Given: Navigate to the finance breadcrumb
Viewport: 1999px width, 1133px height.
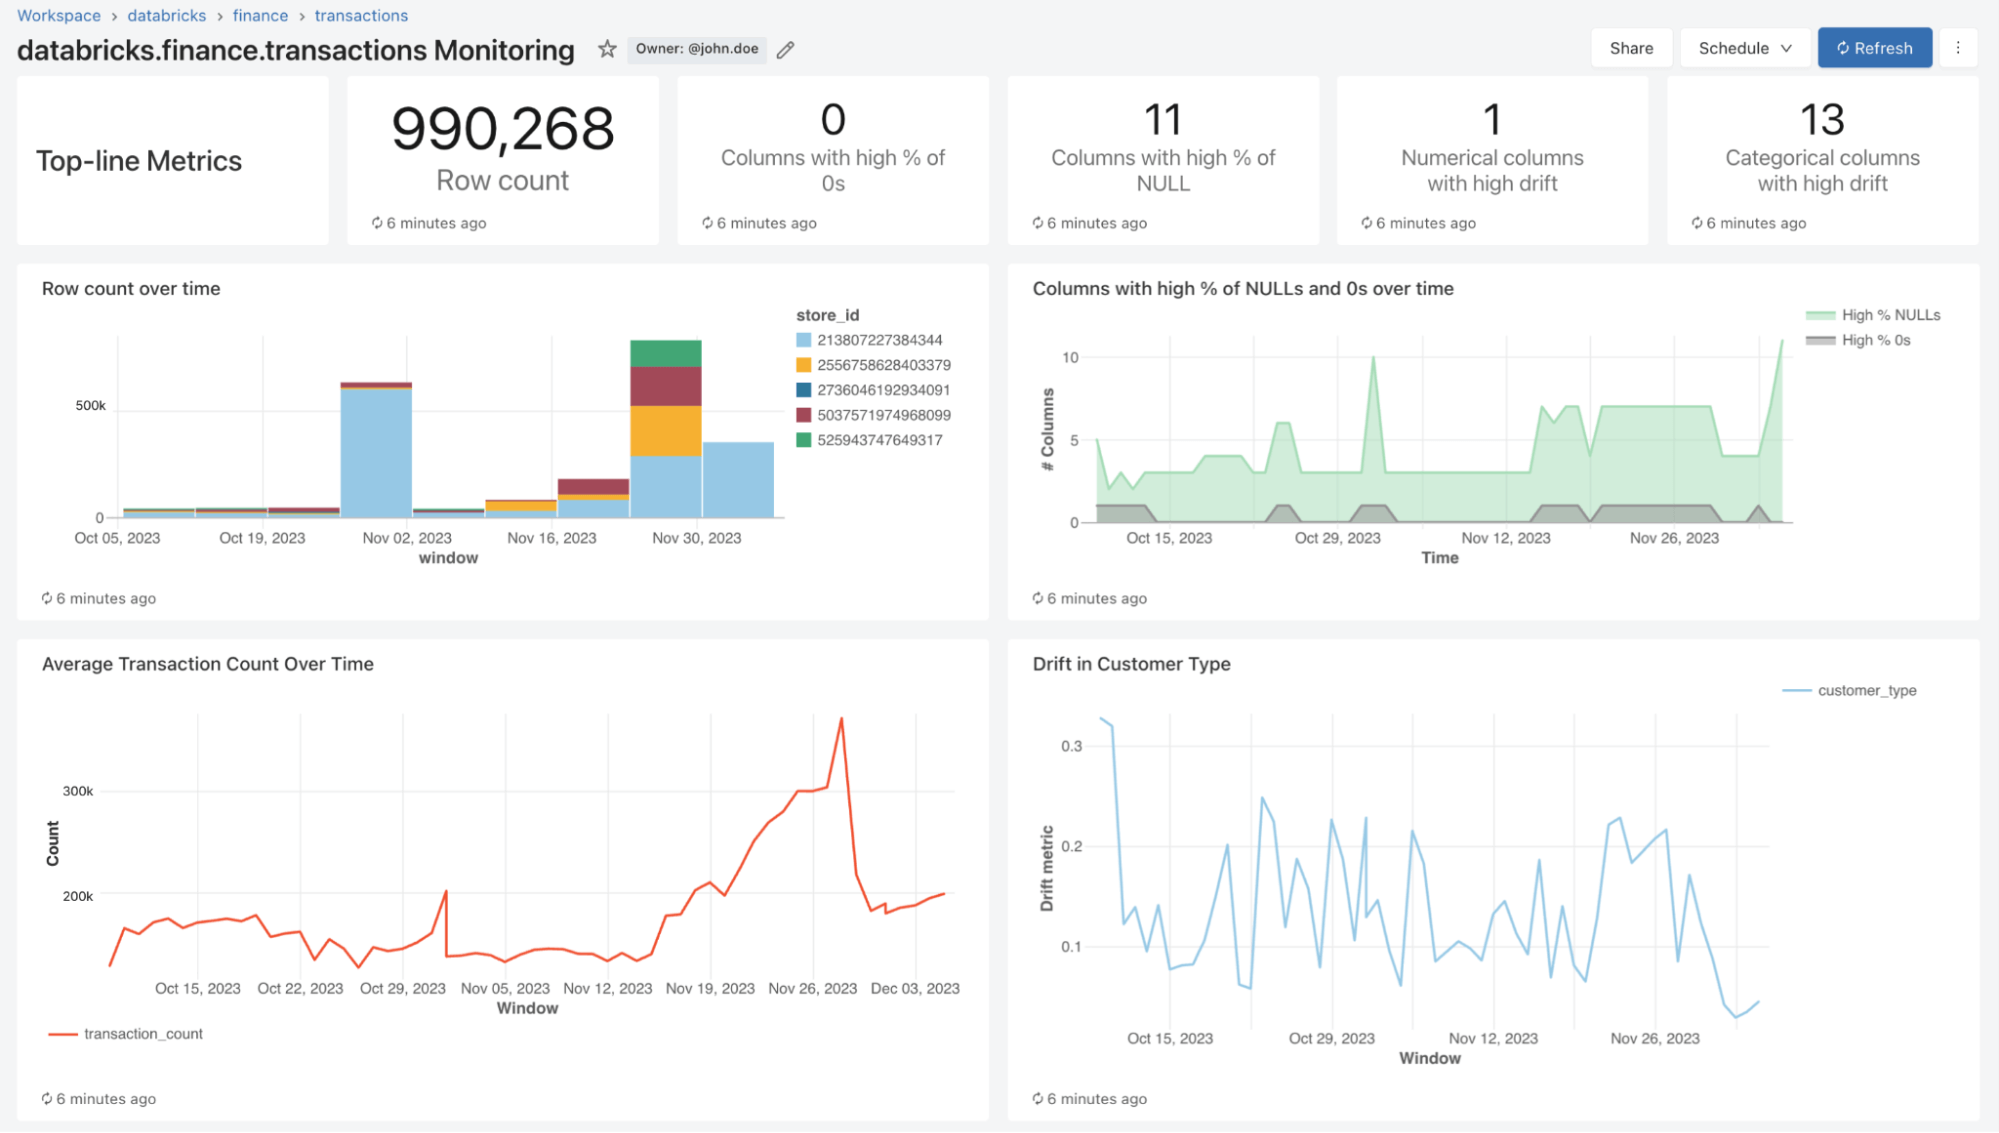Looking at the screenshot, I should [x=260, y=15].
